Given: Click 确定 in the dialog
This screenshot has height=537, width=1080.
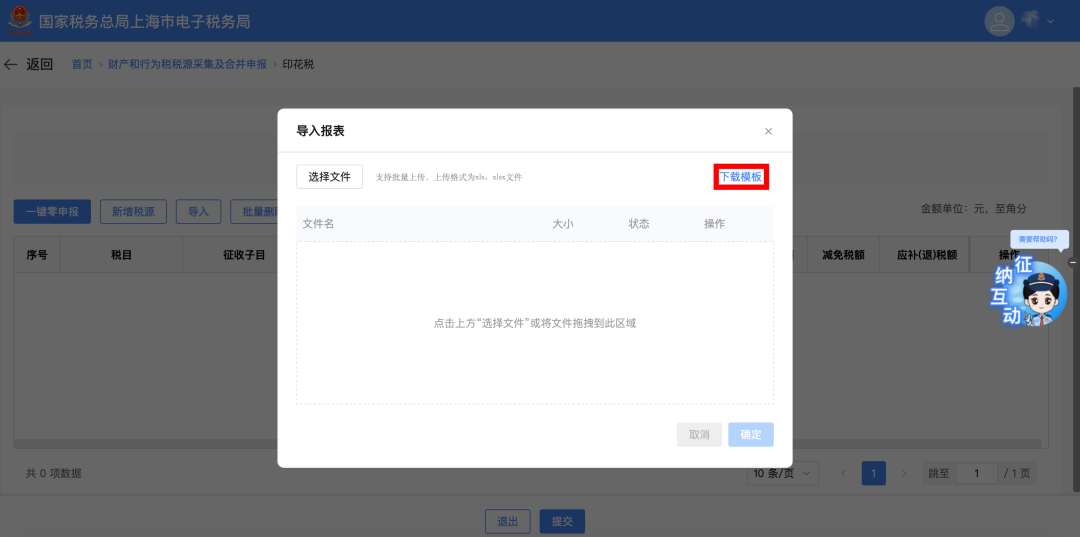Looking at the screenshot, I should [751, 435].
